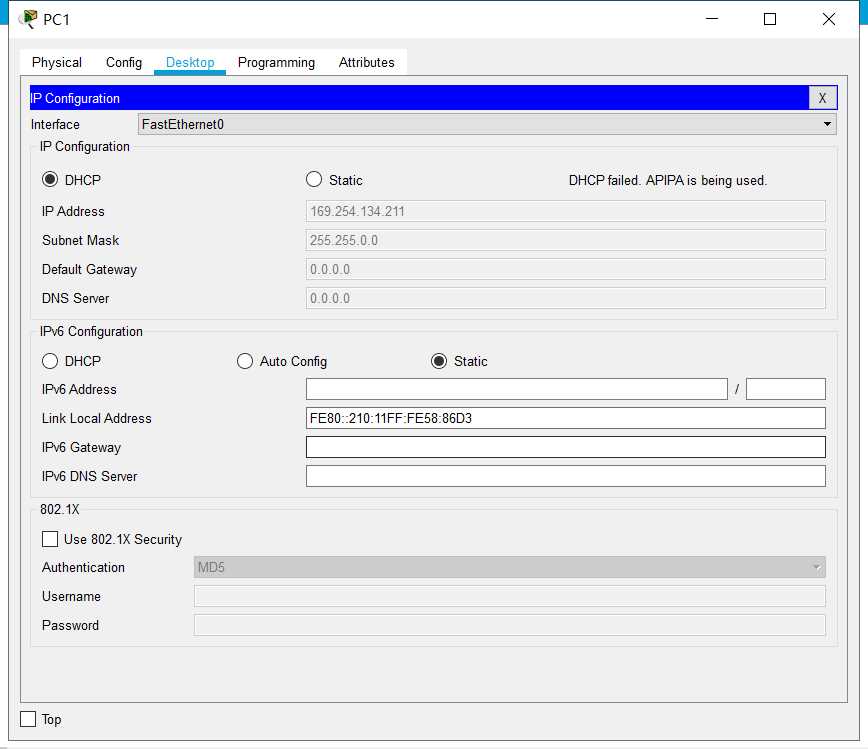868x749 pixels.
Task: Open the Attributes tab
Action: [366, 62]
